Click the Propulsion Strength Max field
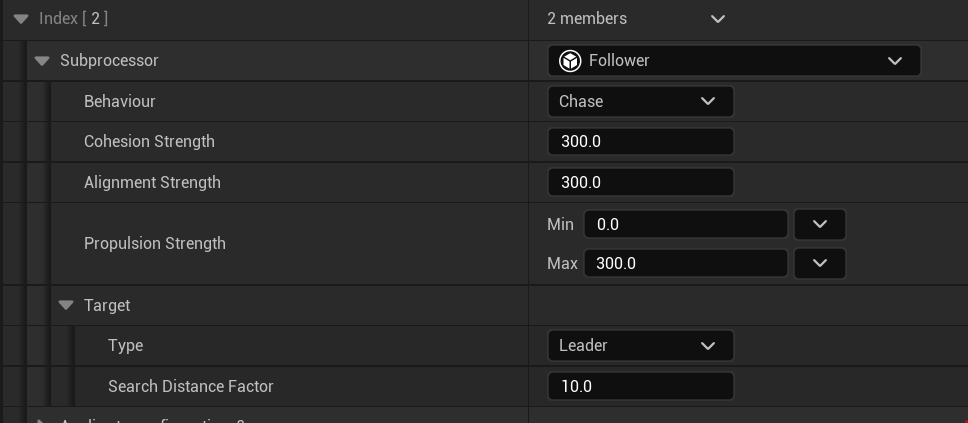 coord(685,264)
